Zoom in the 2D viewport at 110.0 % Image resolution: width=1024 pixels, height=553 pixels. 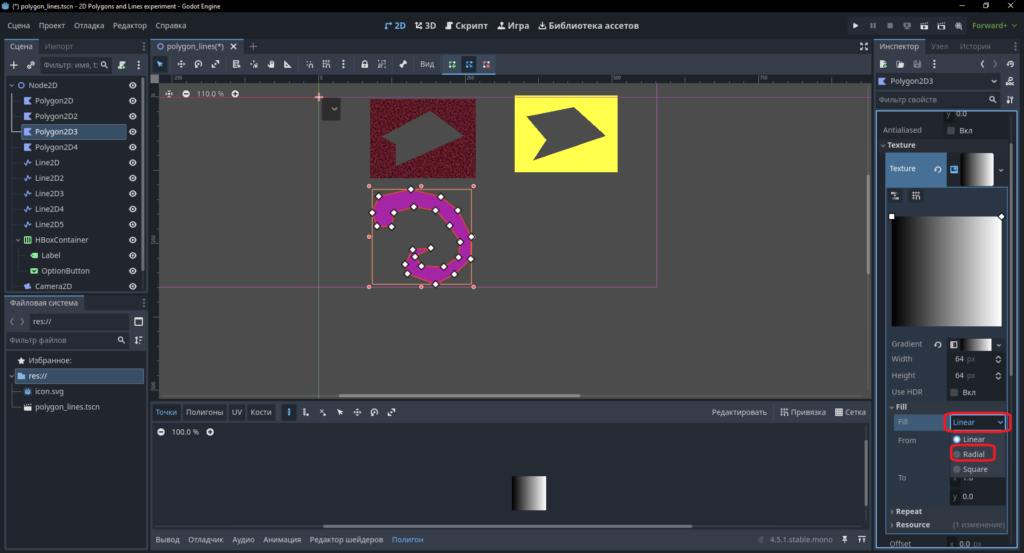pyautogui.click(x=235, y=94)
